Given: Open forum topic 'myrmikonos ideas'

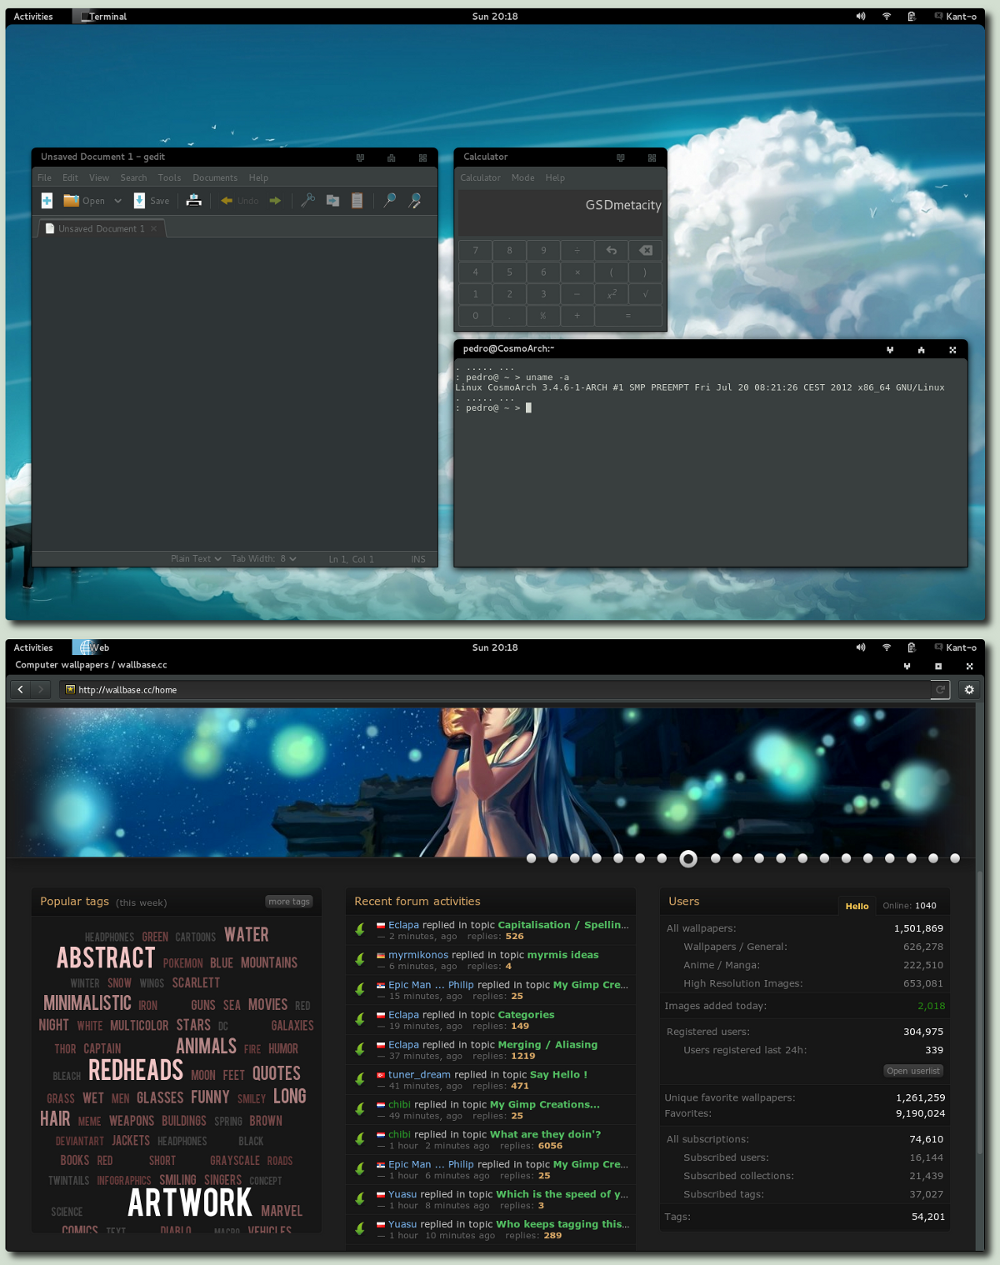Looking at the screenshot, I should (563, 955).
